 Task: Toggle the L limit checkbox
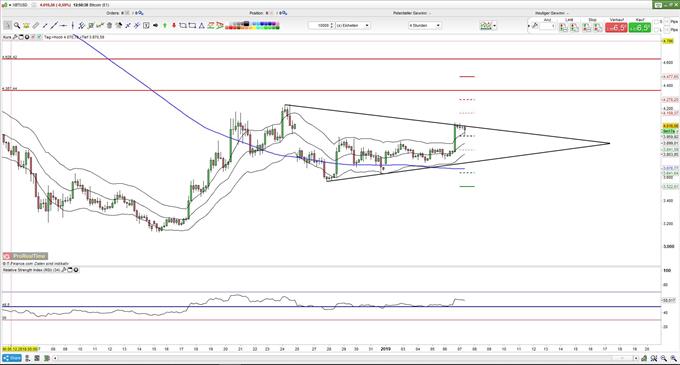656,30
